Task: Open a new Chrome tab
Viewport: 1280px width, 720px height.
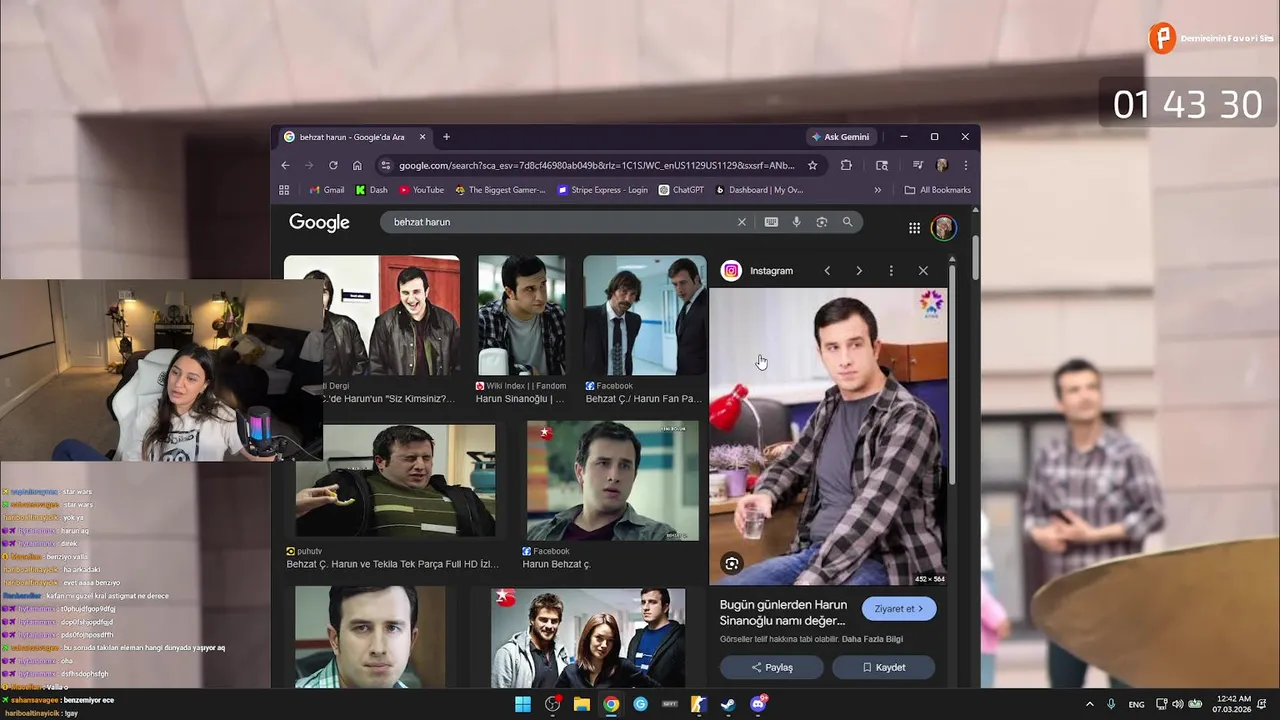Action: 446,137
